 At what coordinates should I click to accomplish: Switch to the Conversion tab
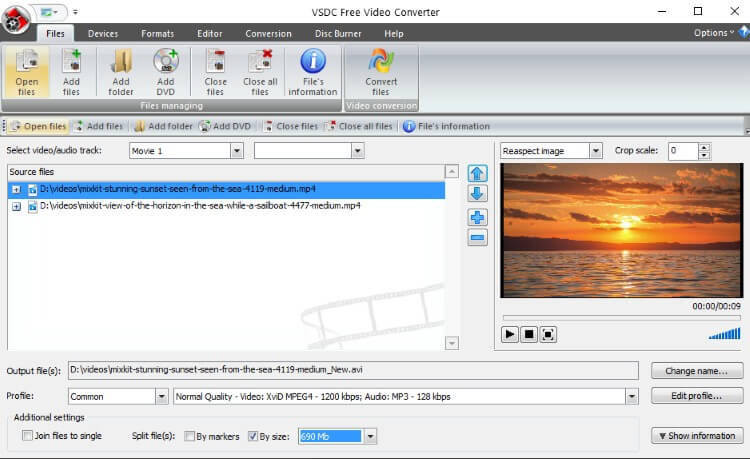click(268, 33)
